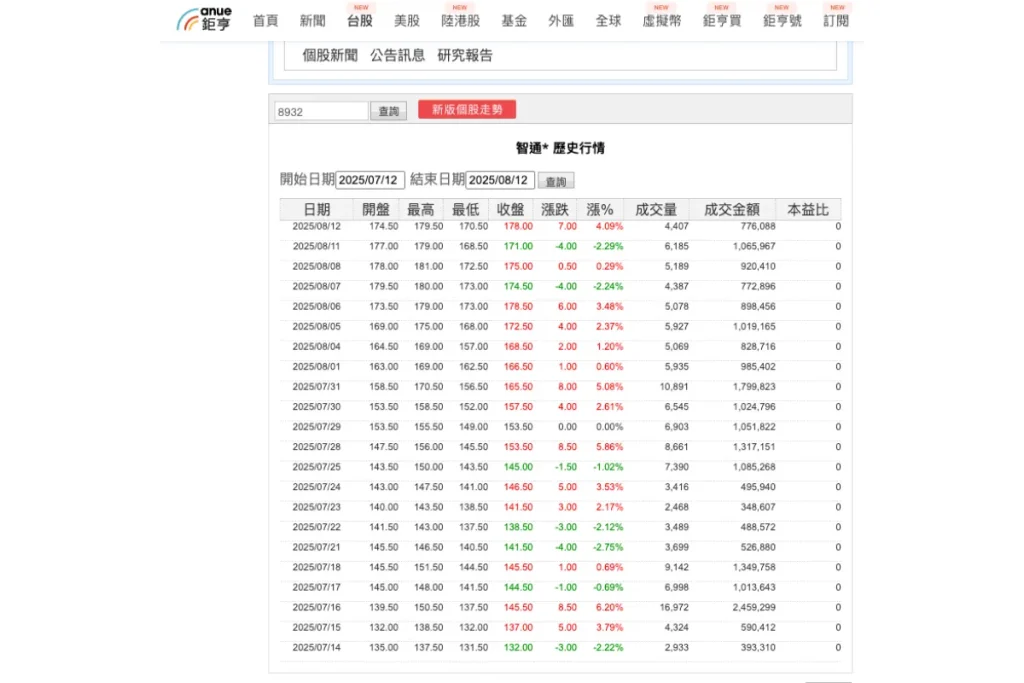Click the -0.69% change value

(608, 588)
